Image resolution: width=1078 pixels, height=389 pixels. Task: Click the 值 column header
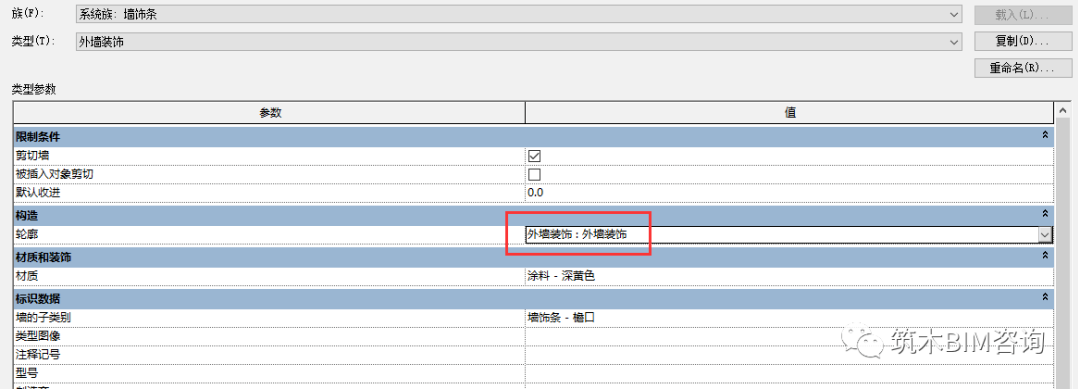pyautogui.click(x=790, y=113)
